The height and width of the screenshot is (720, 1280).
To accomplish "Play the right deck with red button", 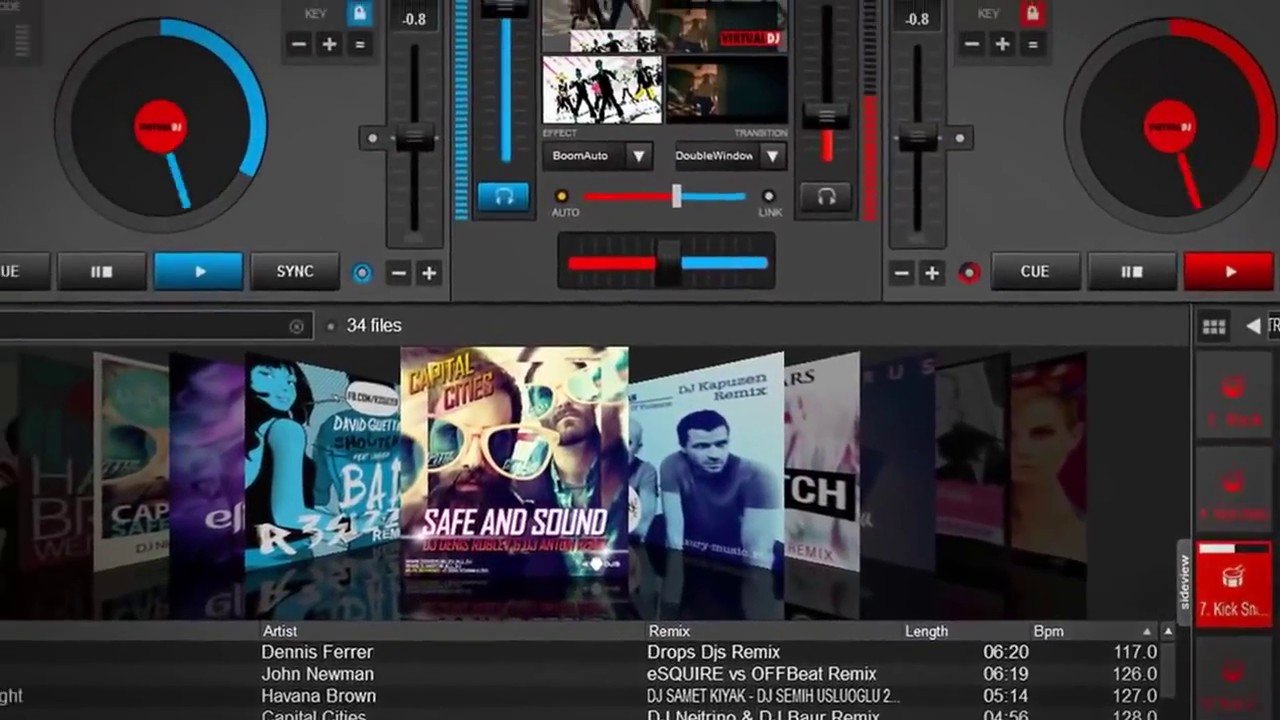I will pyautogui.click(x=1229, y=271).
